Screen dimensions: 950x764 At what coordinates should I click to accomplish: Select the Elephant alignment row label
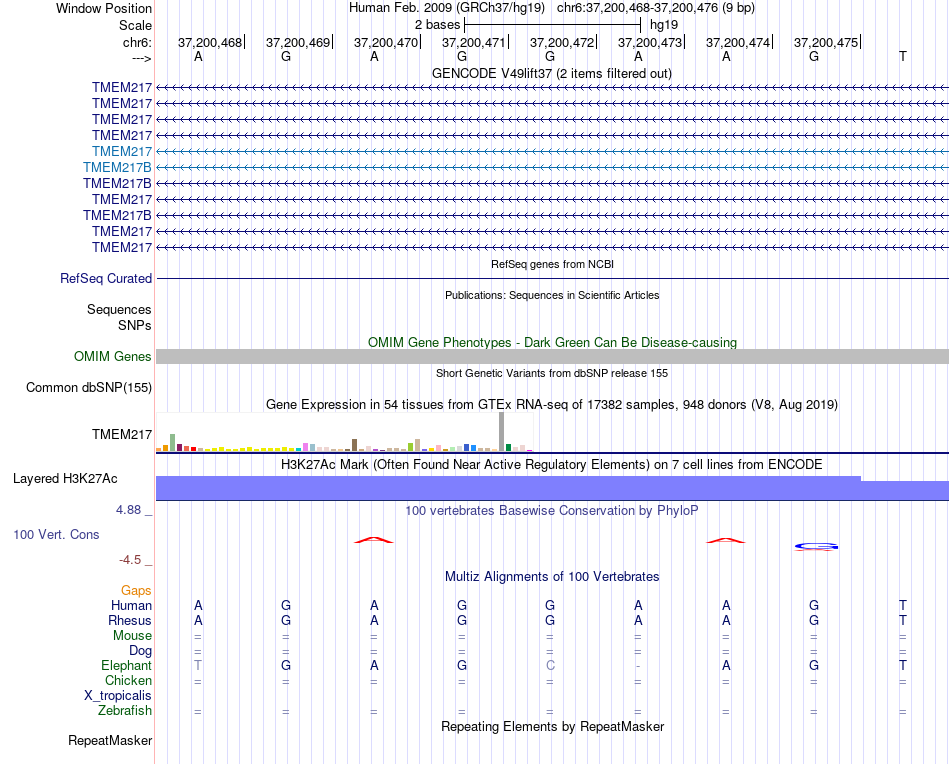coord(126,666)
